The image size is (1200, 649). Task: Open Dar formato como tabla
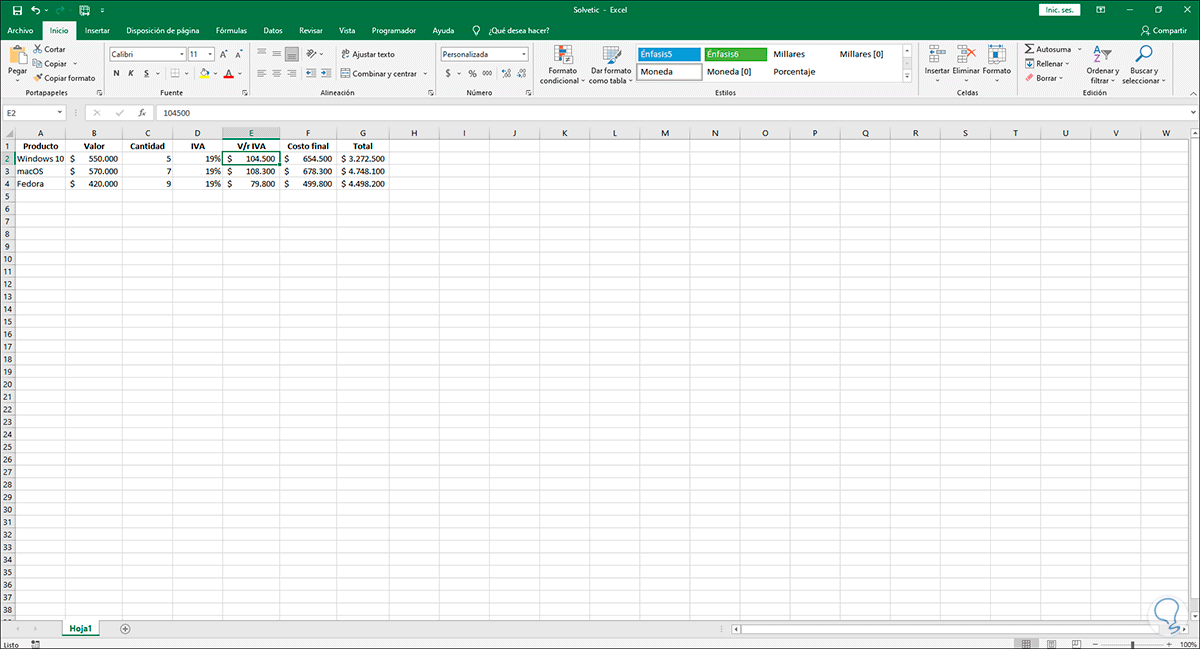[610, 64]
